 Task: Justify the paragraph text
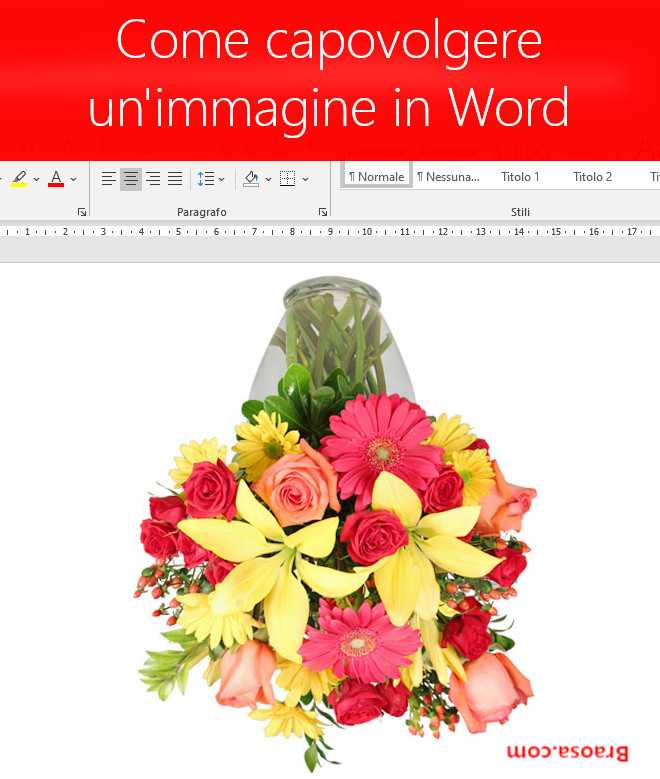click(x=175, y=179)
